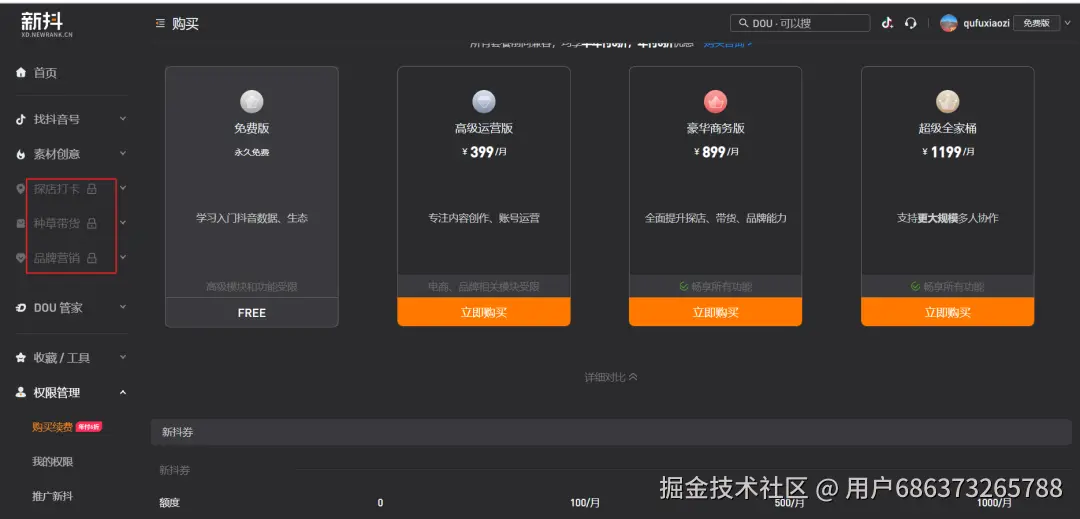Click the 免费版 badge in header
The width and height of the screenshot is (1080, 519).
point(1037,23)
